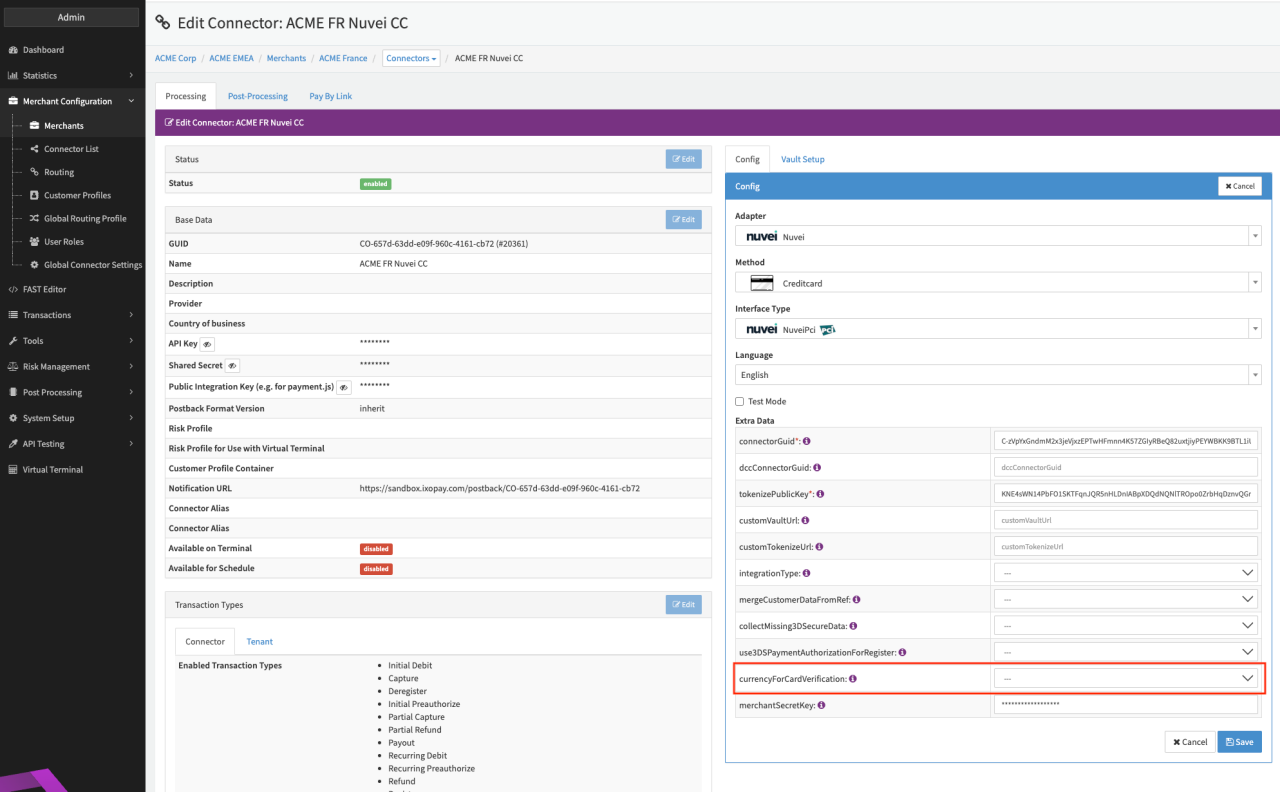This screenshot has height=792, width=1280.
Task: Click info icon beside currencyForCardVerification
Action: tap(853, 679)
